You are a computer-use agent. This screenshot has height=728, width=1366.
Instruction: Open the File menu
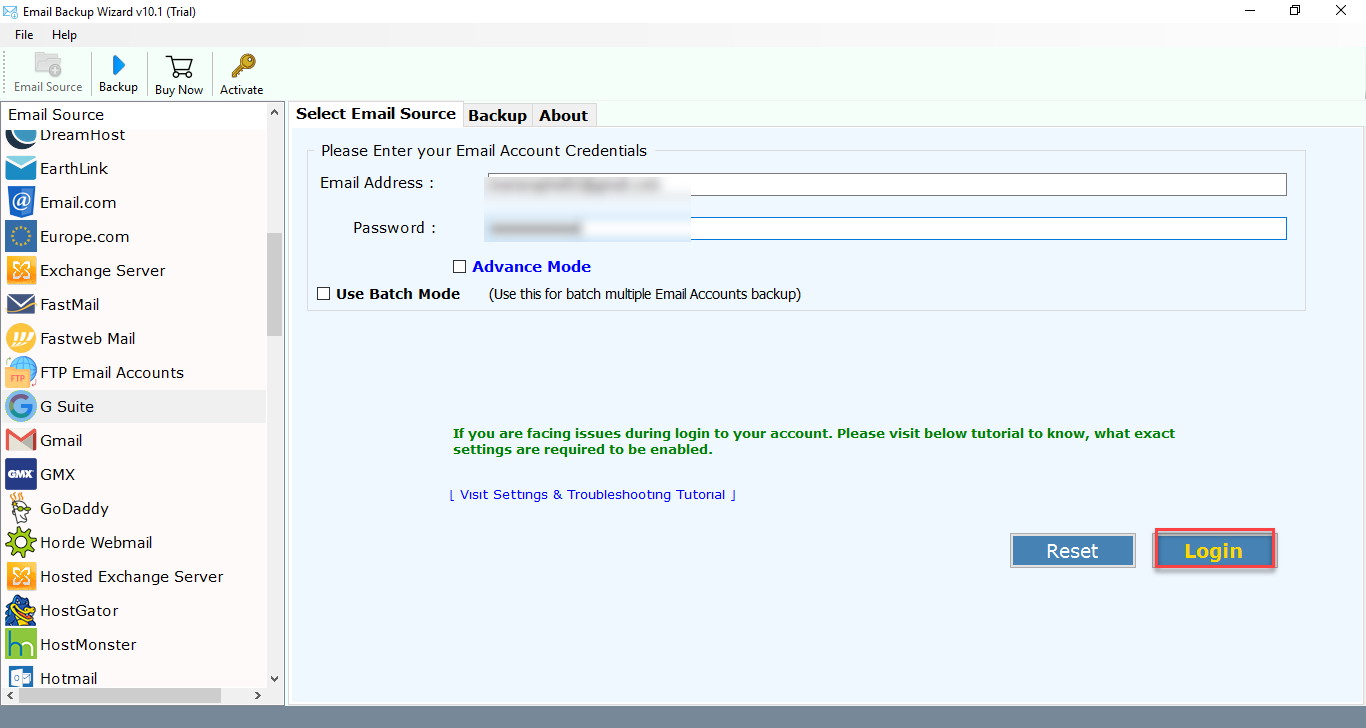click(x=24, y=35)
